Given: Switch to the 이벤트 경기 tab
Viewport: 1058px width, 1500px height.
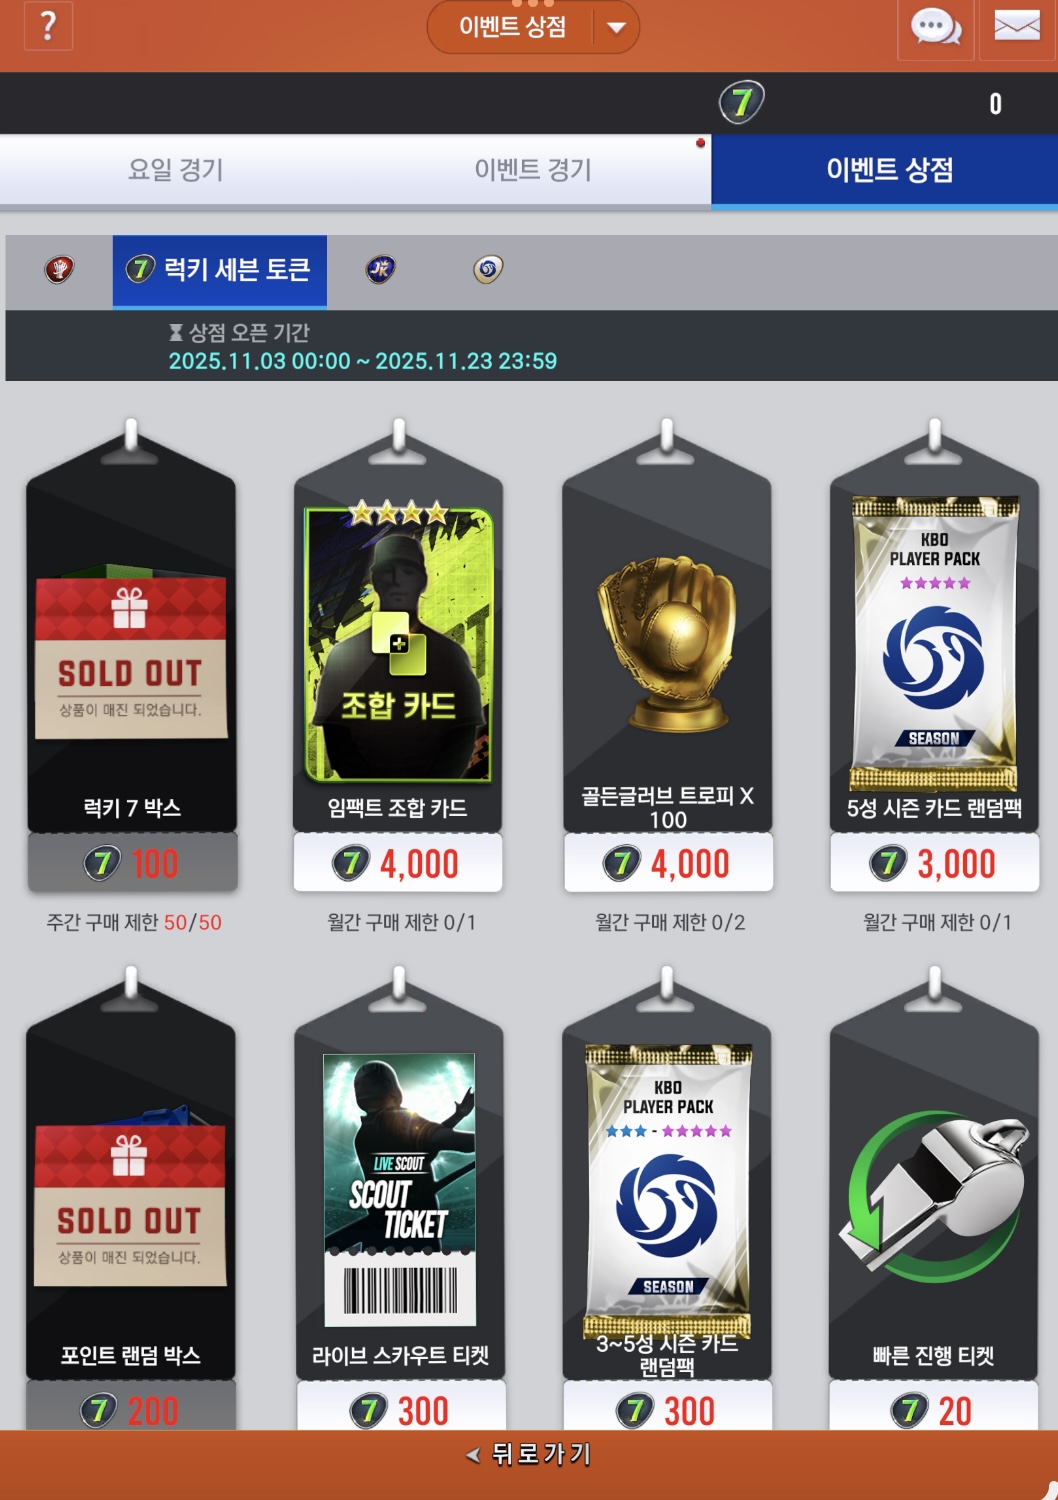Looking at the screenshot, I should [533, 170].
